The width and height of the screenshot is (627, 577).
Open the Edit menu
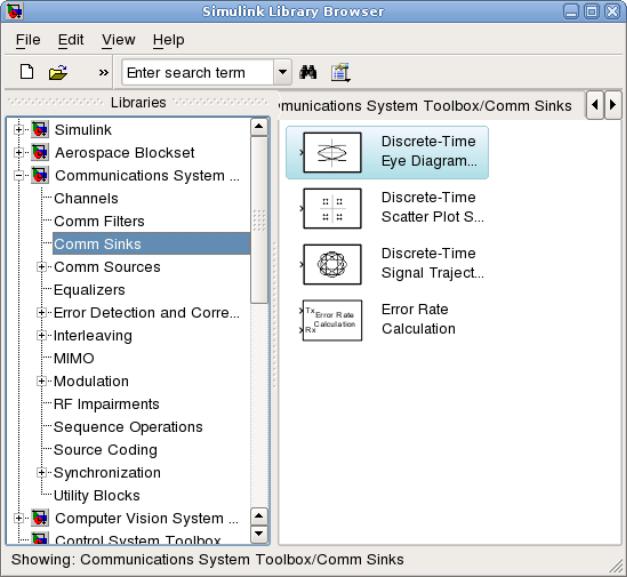point(71,40)
